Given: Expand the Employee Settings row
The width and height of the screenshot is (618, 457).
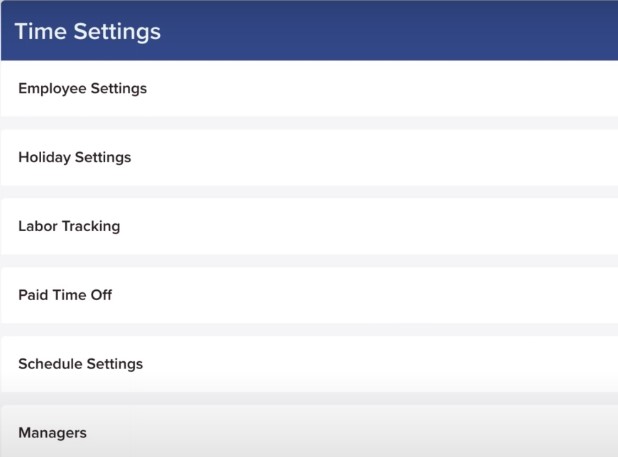Looking at the screenshot, I should (309, 88).
